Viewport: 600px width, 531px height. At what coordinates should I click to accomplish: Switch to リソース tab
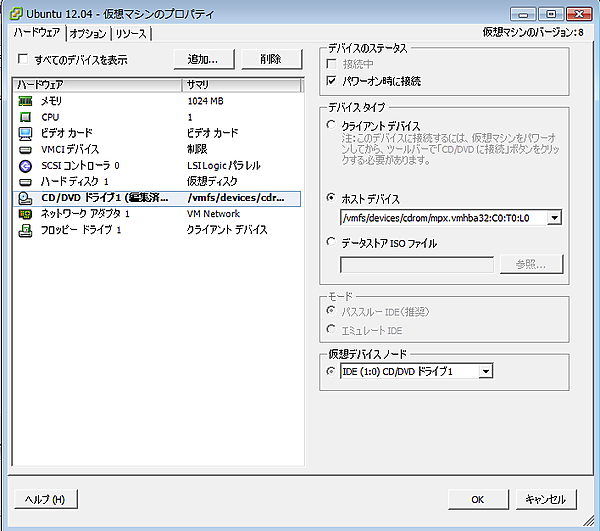click(131, 34)
